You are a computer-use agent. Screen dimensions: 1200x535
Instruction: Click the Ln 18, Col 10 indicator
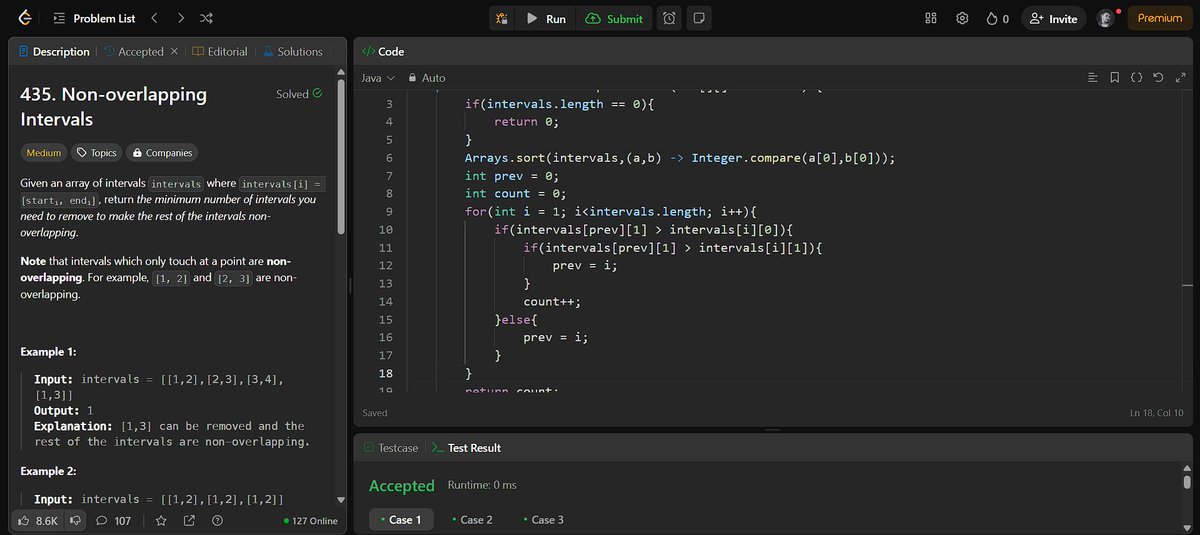coord(1156,413)
